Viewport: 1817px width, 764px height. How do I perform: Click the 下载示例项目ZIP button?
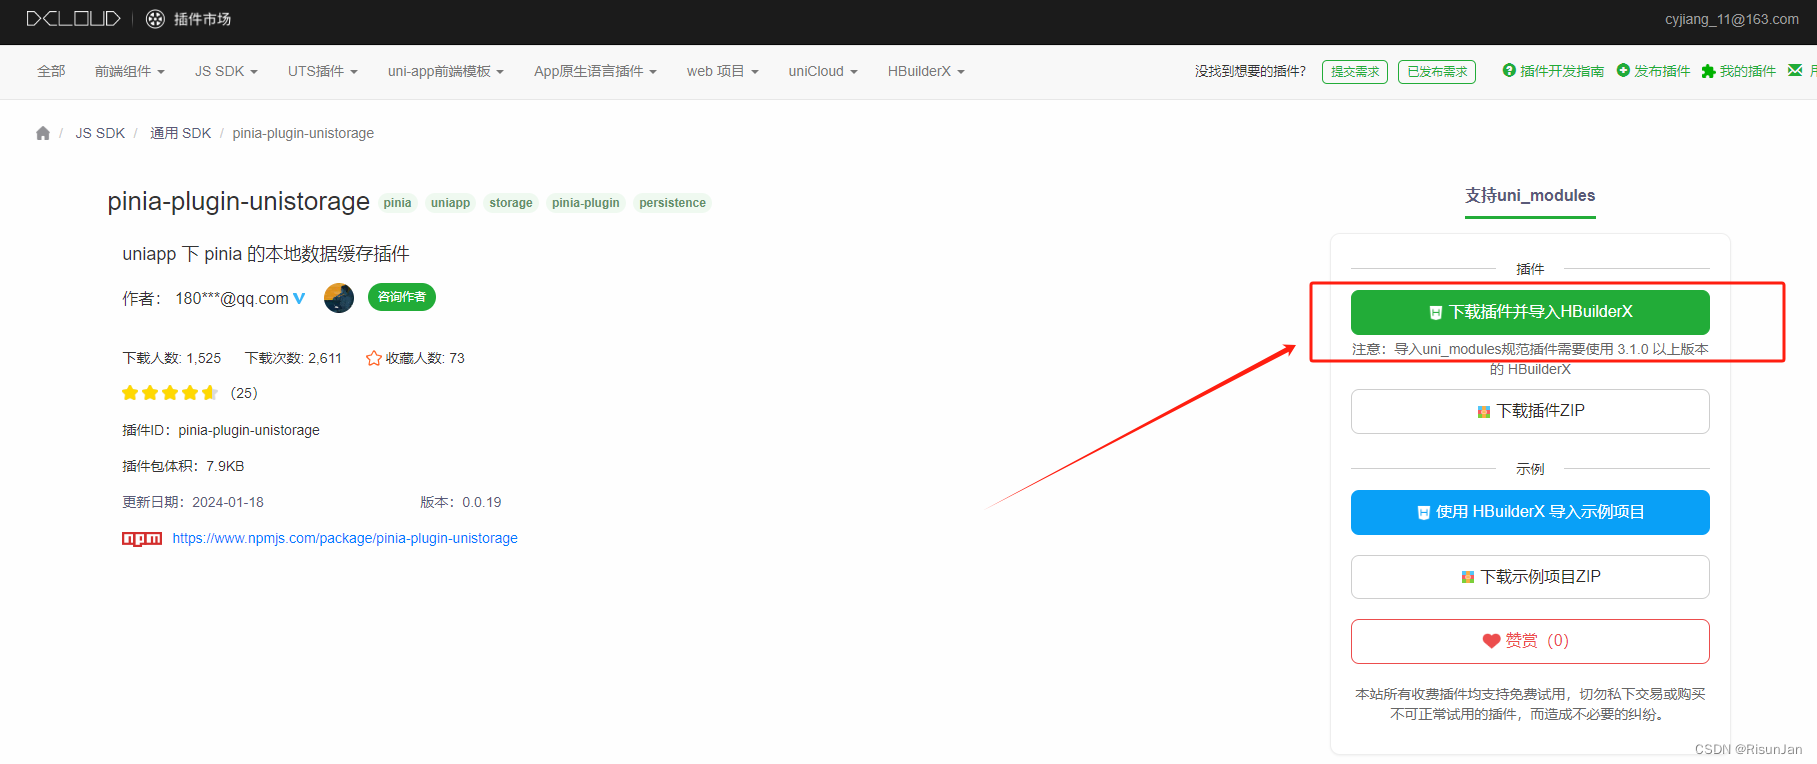click(x=1530, y=577)
